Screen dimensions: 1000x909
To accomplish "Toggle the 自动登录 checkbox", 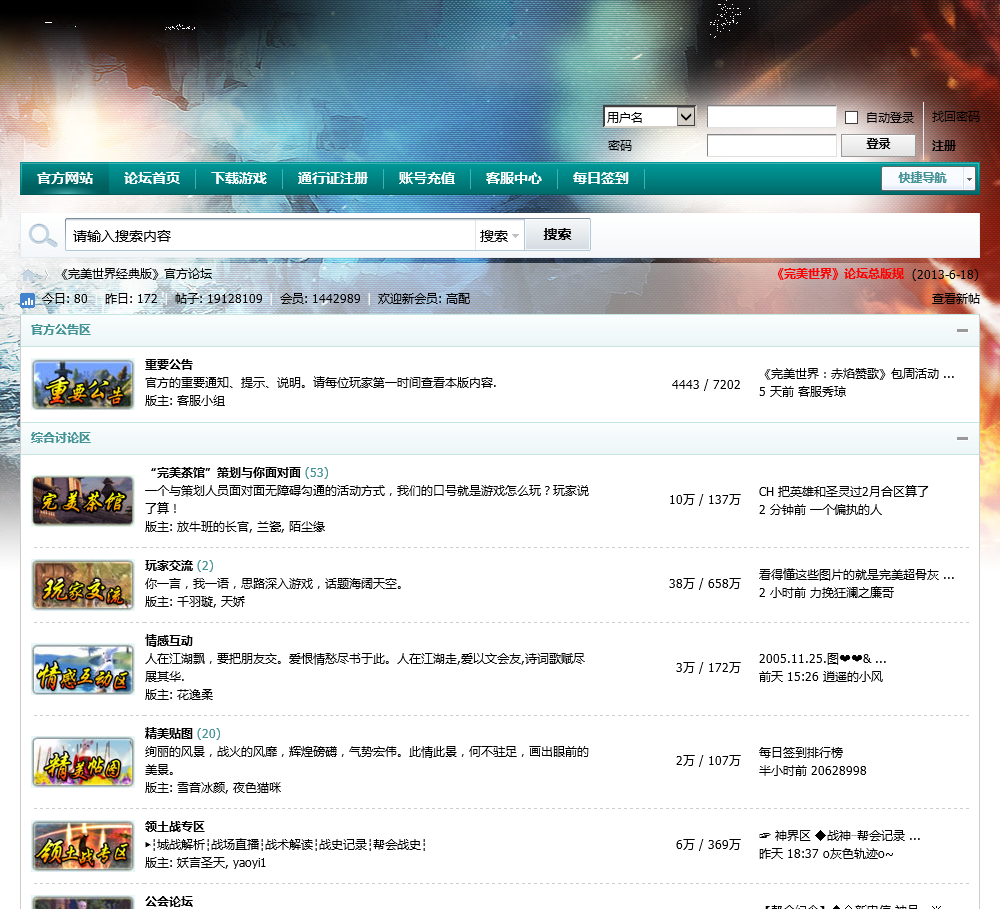I will [851, 117].
